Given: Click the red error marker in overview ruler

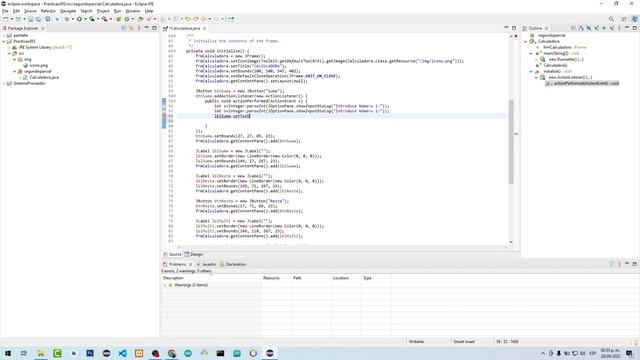Looking at the screenshot, I should click(516, 134).
